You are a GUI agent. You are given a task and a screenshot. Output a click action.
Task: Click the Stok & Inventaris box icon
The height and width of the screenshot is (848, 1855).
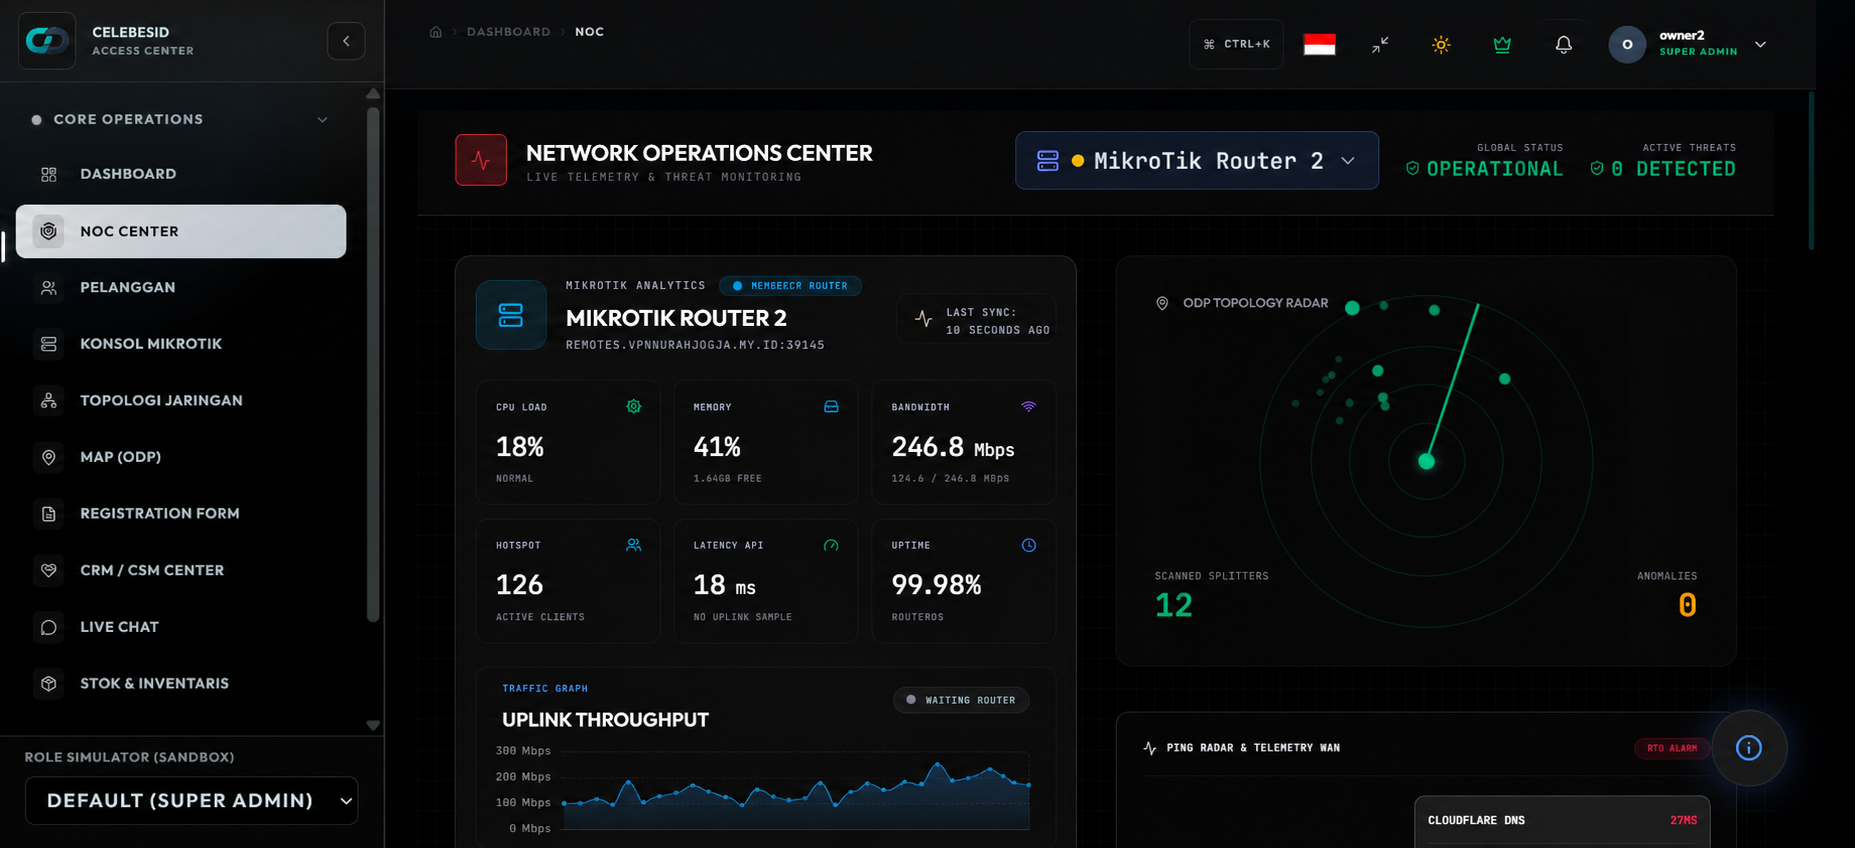tap(48, 684)
